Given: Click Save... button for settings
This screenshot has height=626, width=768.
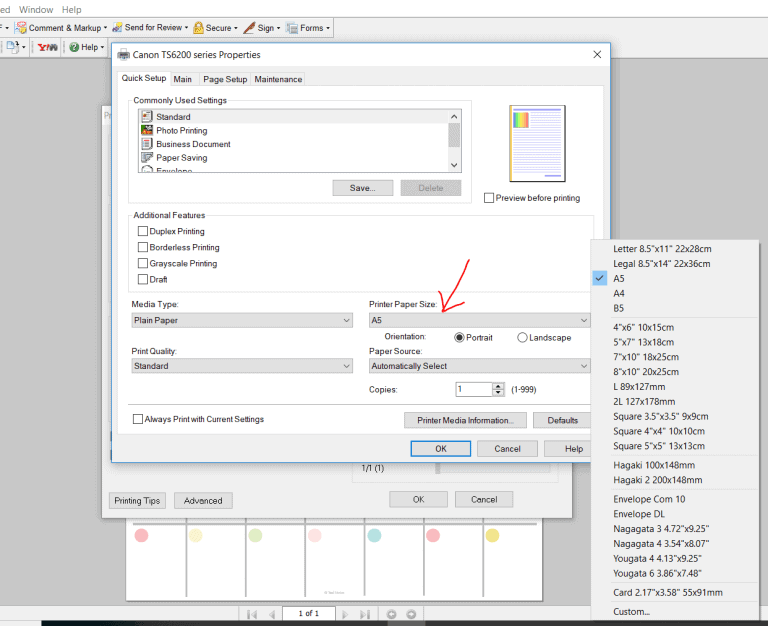Looking at the screenshot, I should tap(362, 188).
